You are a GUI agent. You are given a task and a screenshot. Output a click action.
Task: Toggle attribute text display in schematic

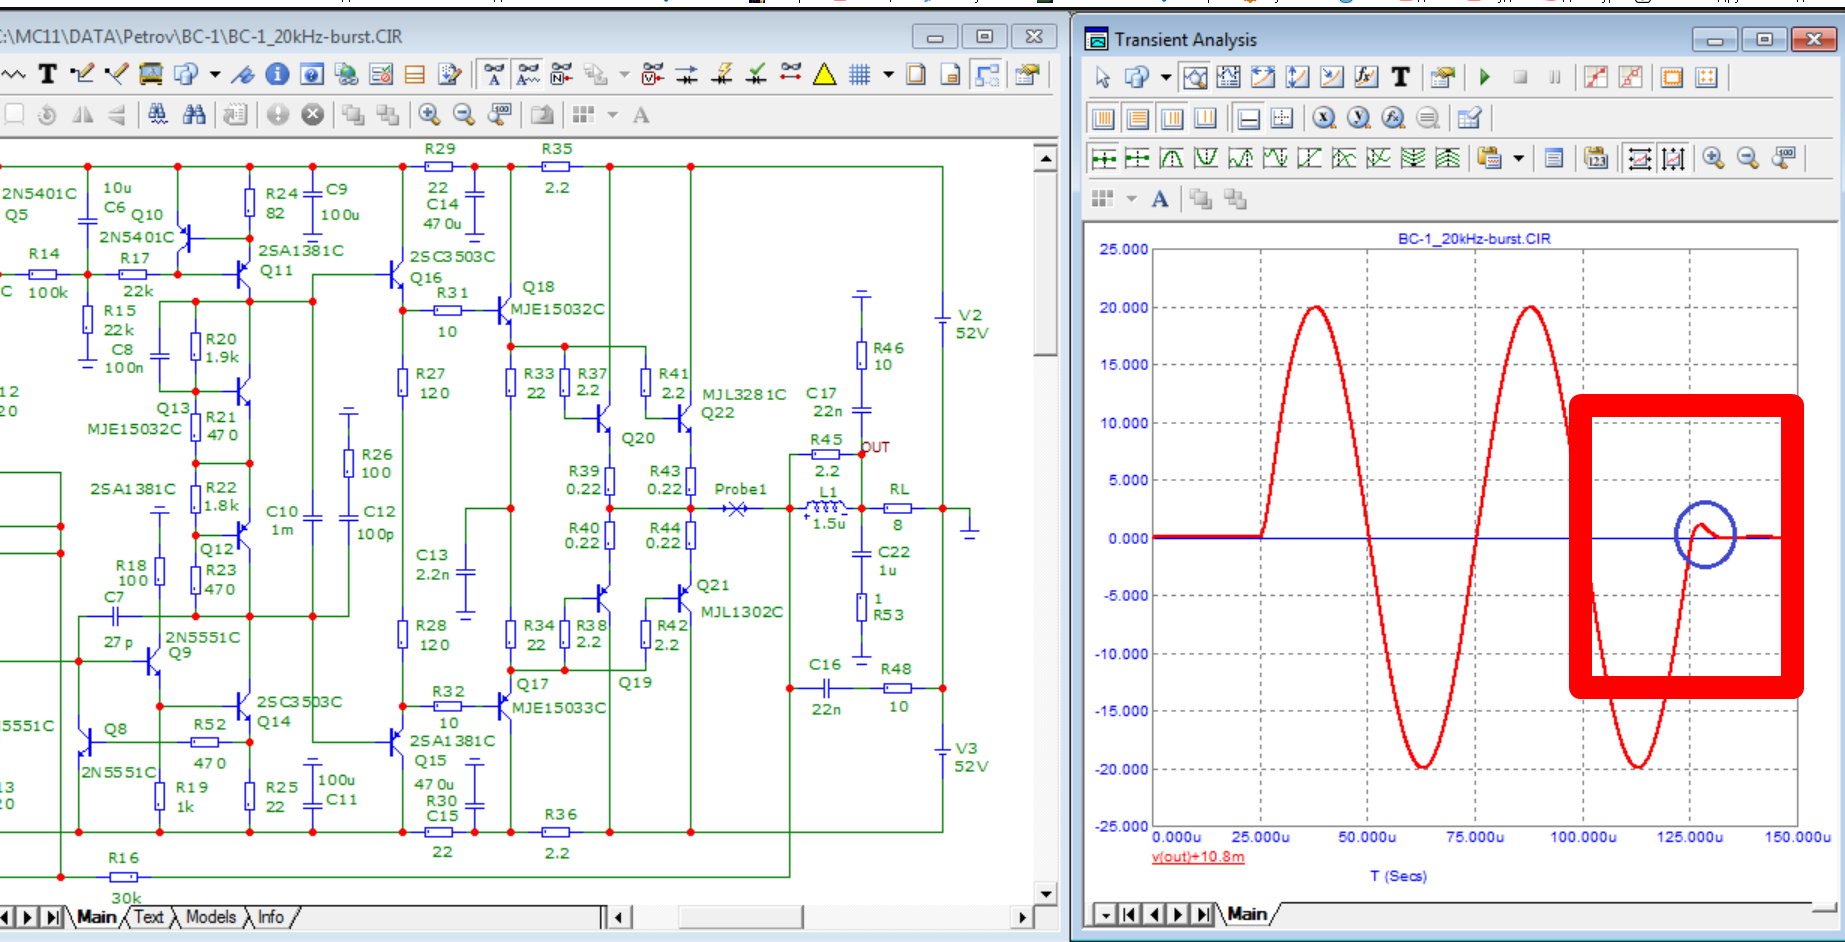[494, 74]
